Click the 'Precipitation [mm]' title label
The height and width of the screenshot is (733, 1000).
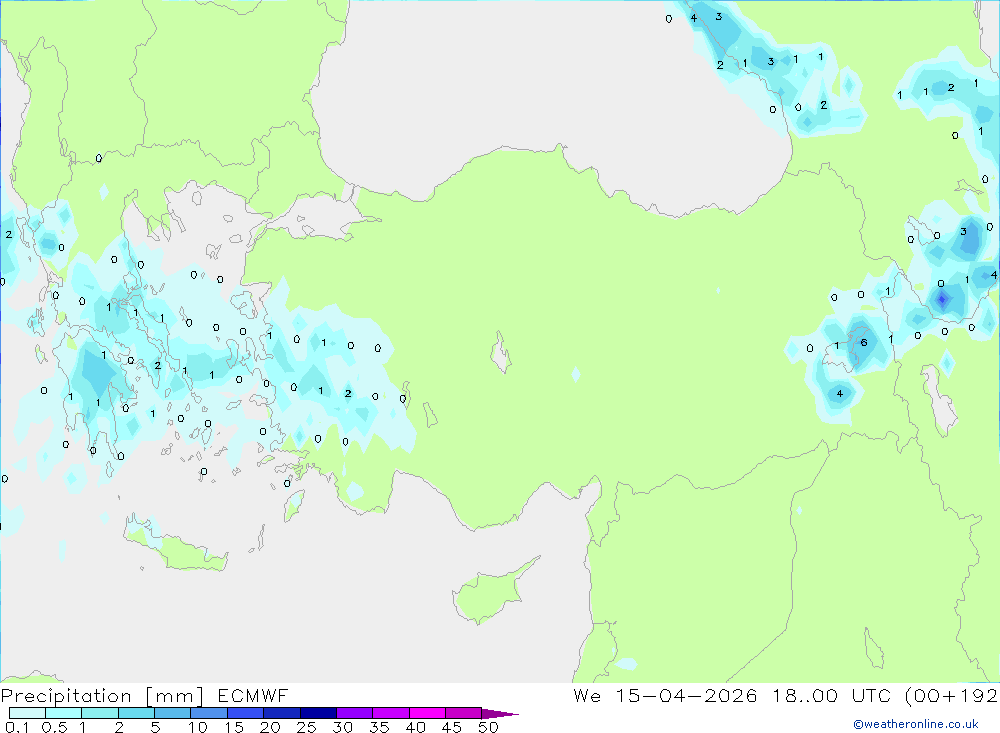tap(103, 696)
